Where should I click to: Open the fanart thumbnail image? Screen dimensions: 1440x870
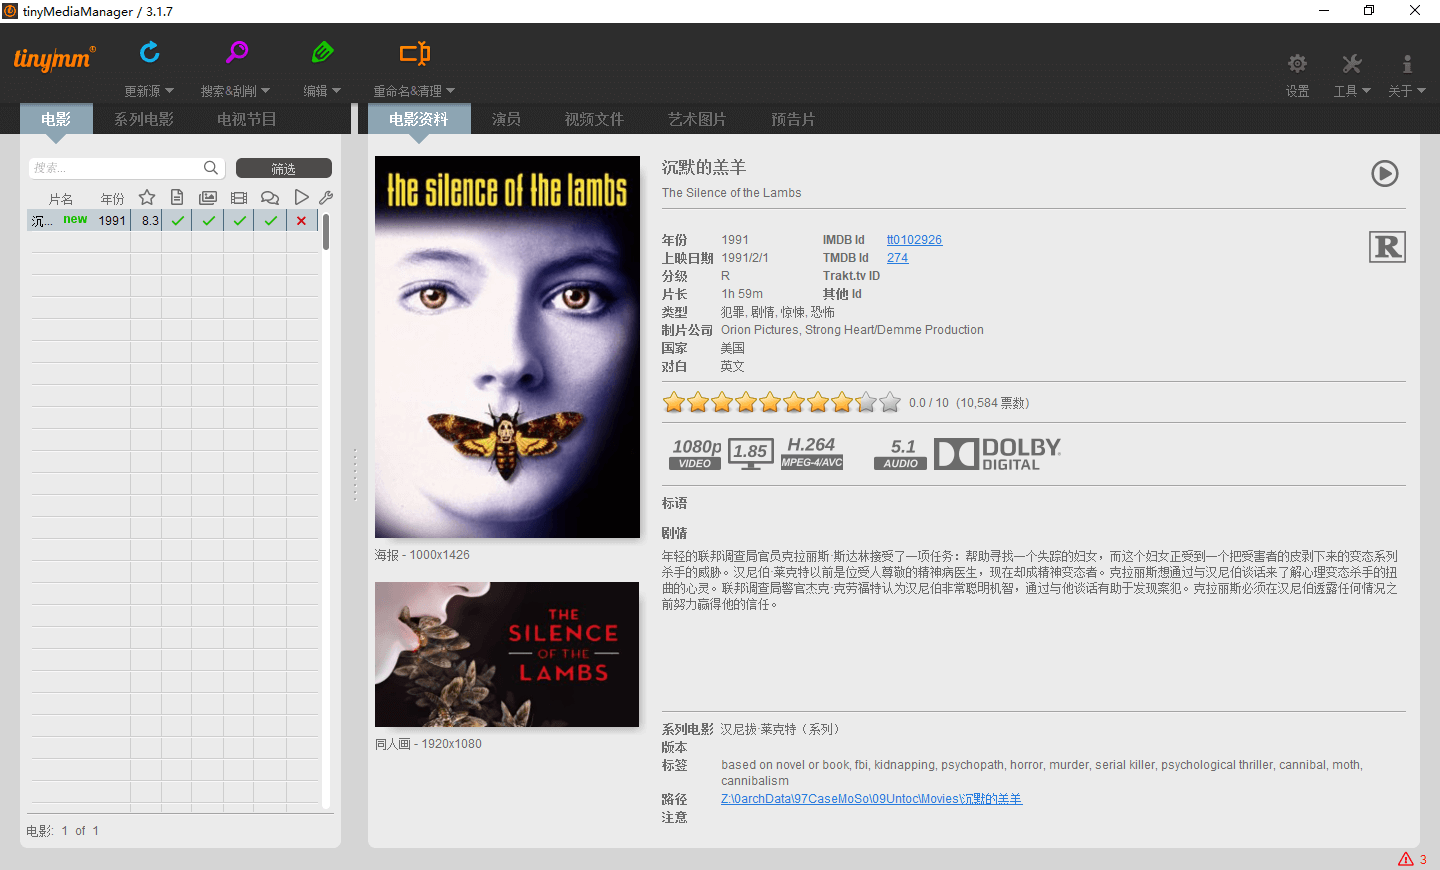(507, 654)
